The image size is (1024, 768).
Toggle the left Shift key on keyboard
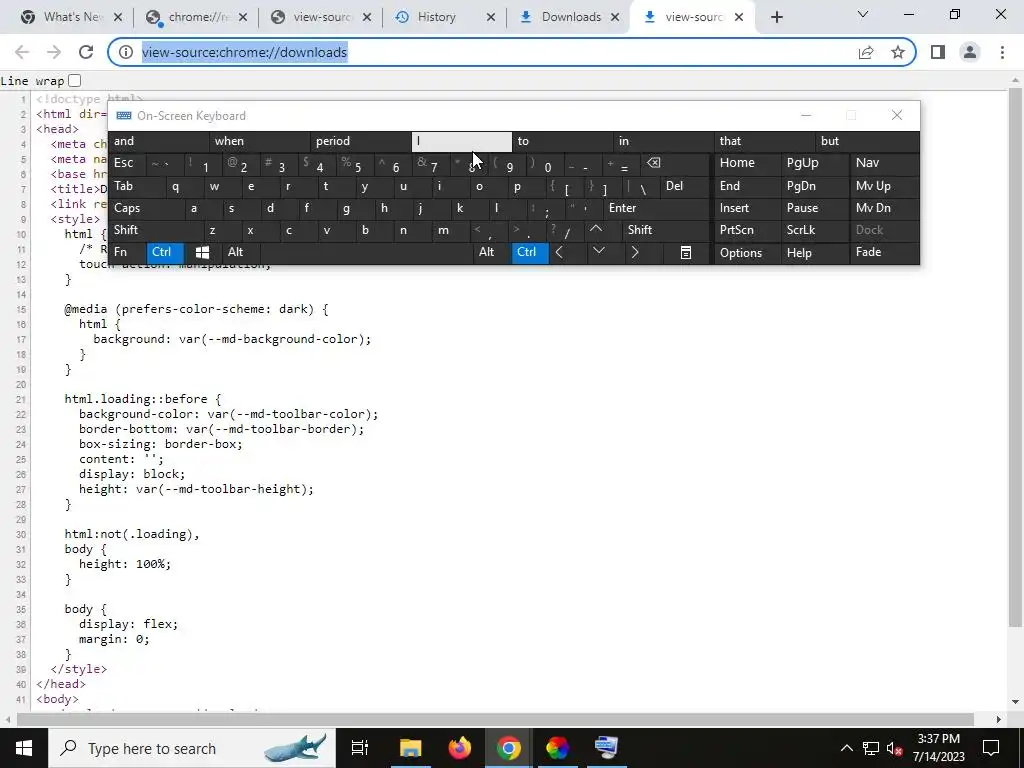[x=155, y=230]
